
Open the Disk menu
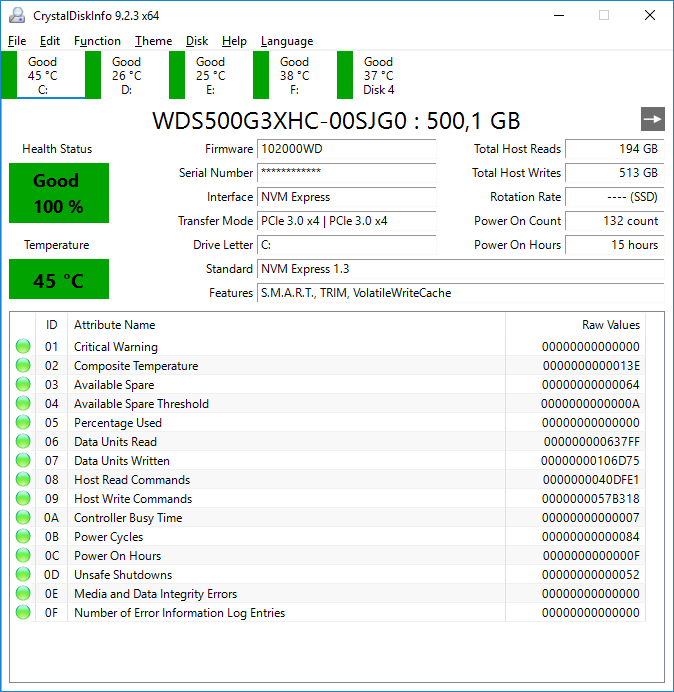(196, 41)
